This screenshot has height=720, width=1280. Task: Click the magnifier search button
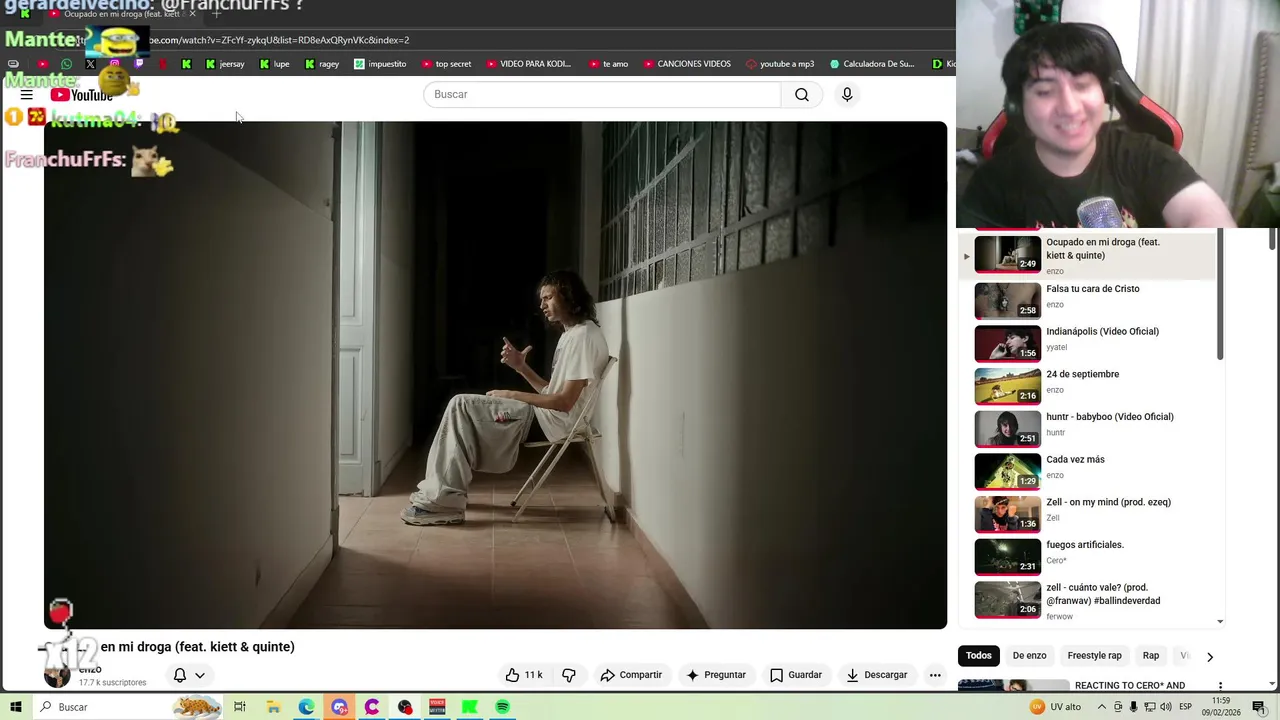pyautogui.click(x=802, y=94)
